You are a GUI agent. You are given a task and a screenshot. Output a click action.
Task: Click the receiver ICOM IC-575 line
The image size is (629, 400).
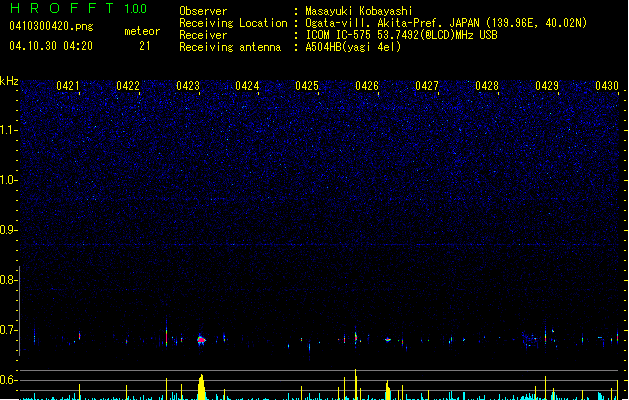click(x=401, y=35)
